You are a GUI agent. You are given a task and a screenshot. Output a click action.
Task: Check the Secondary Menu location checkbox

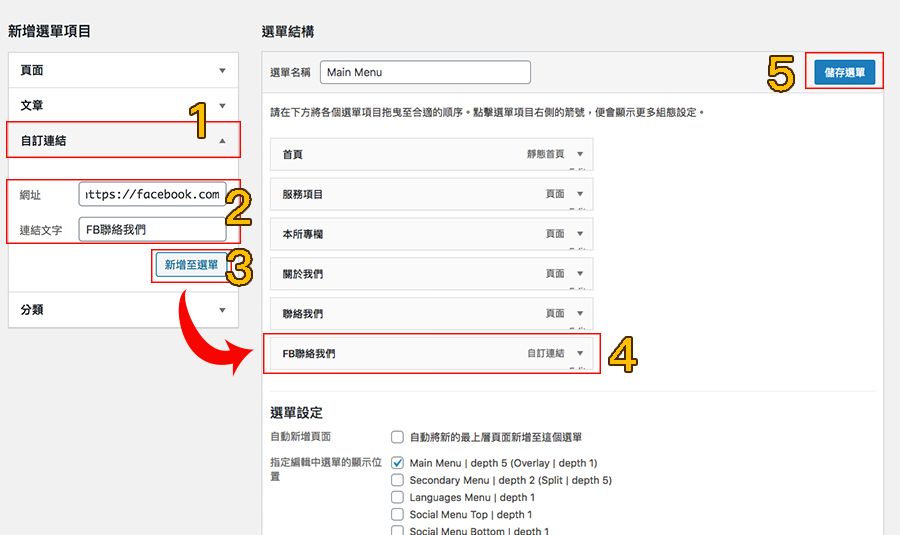(398, 480)
